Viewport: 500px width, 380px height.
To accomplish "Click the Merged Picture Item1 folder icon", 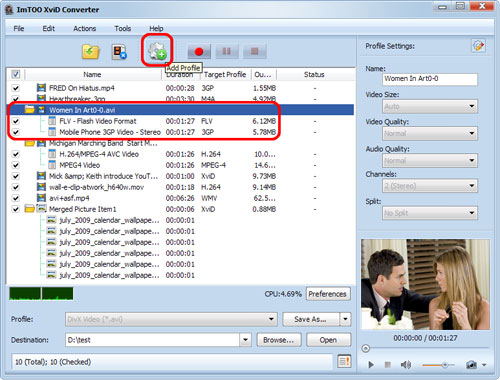I will 30,209.
